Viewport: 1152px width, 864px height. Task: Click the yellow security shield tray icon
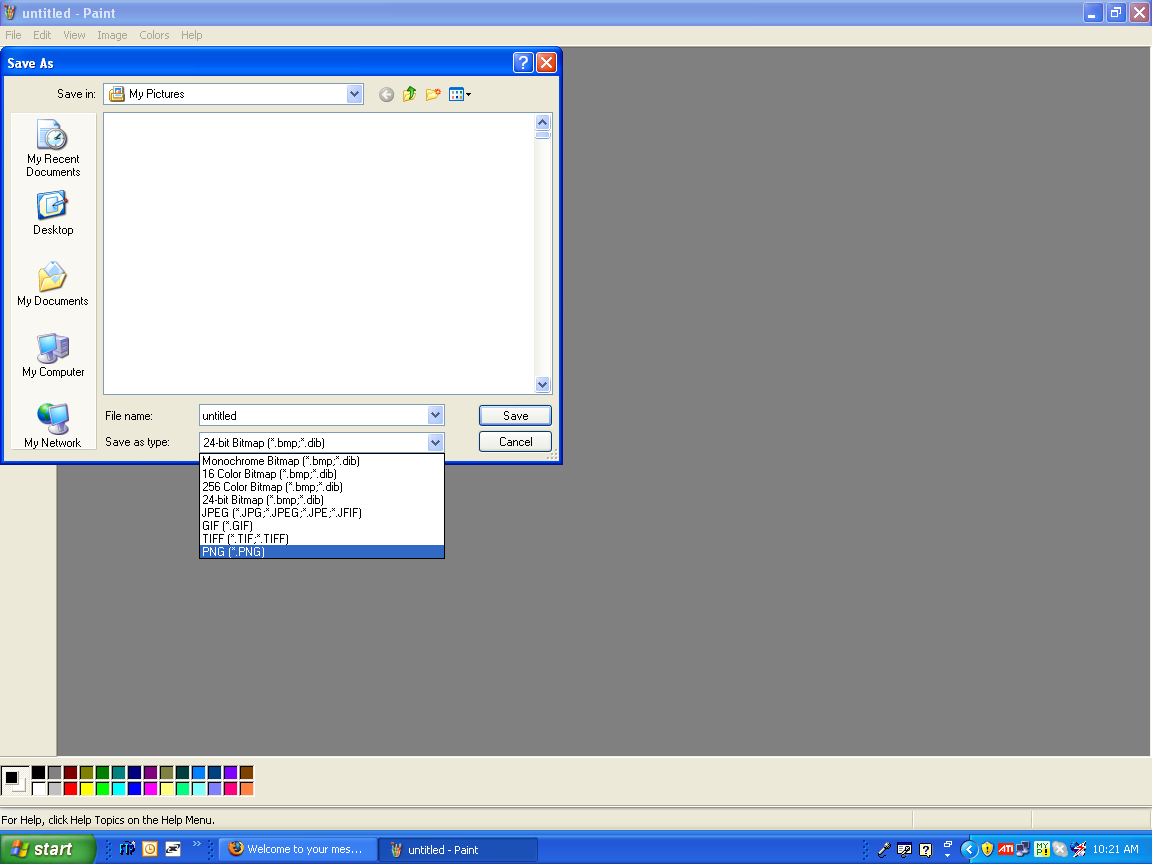[987, 849]
